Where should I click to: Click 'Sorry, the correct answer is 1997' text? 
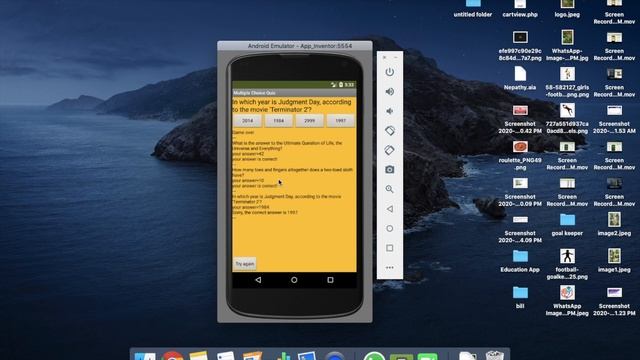265,213
